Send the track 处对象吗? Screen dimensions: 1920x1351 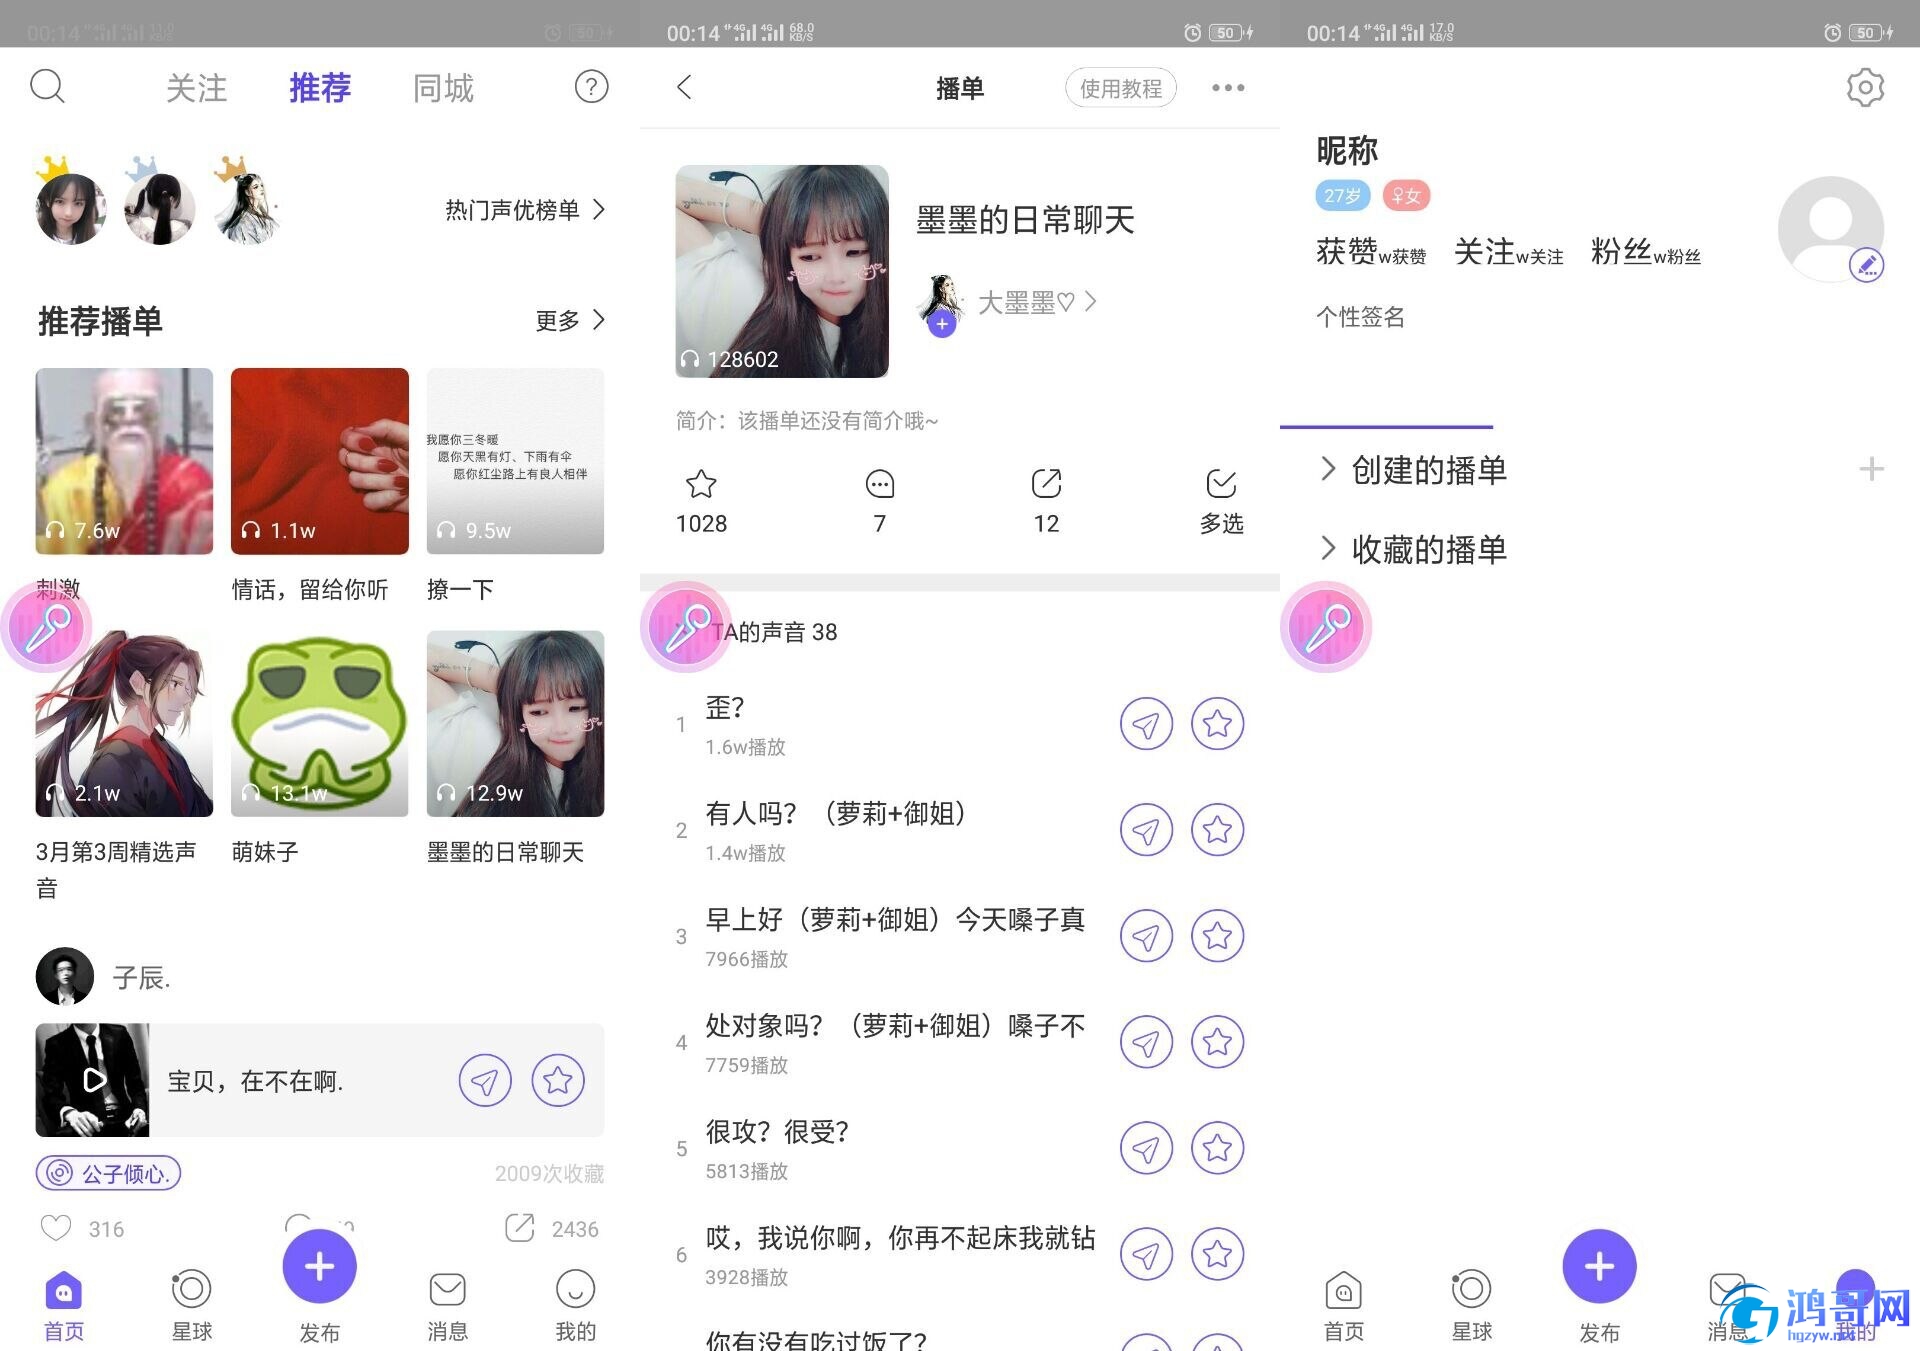pyautogui.click(x=1146, y=1041)
